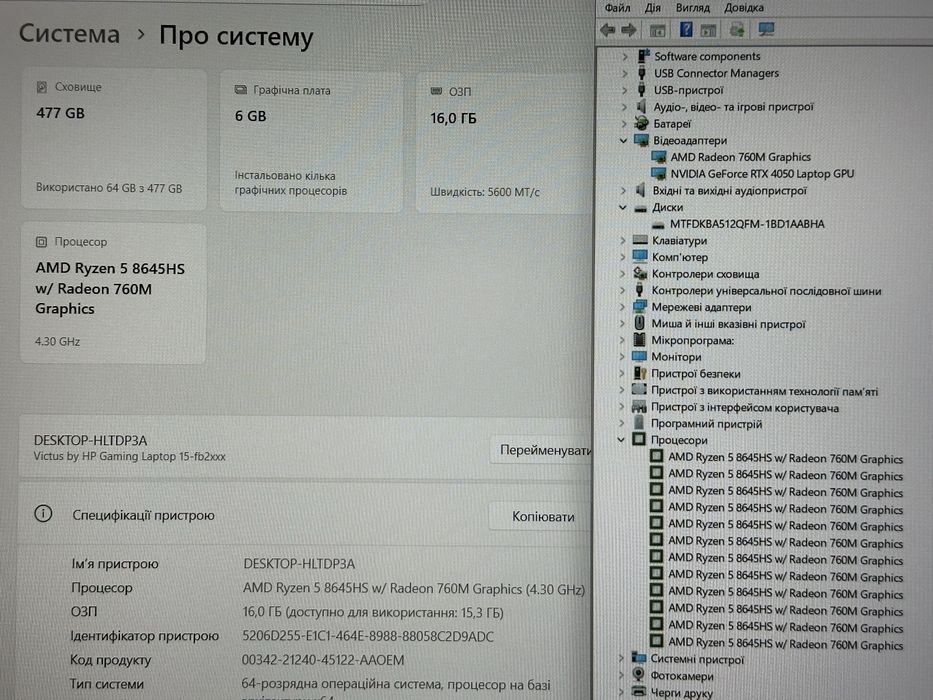Click the Клавіатури keyboard icon
The image size is (933, 700).
click(640, 240)
